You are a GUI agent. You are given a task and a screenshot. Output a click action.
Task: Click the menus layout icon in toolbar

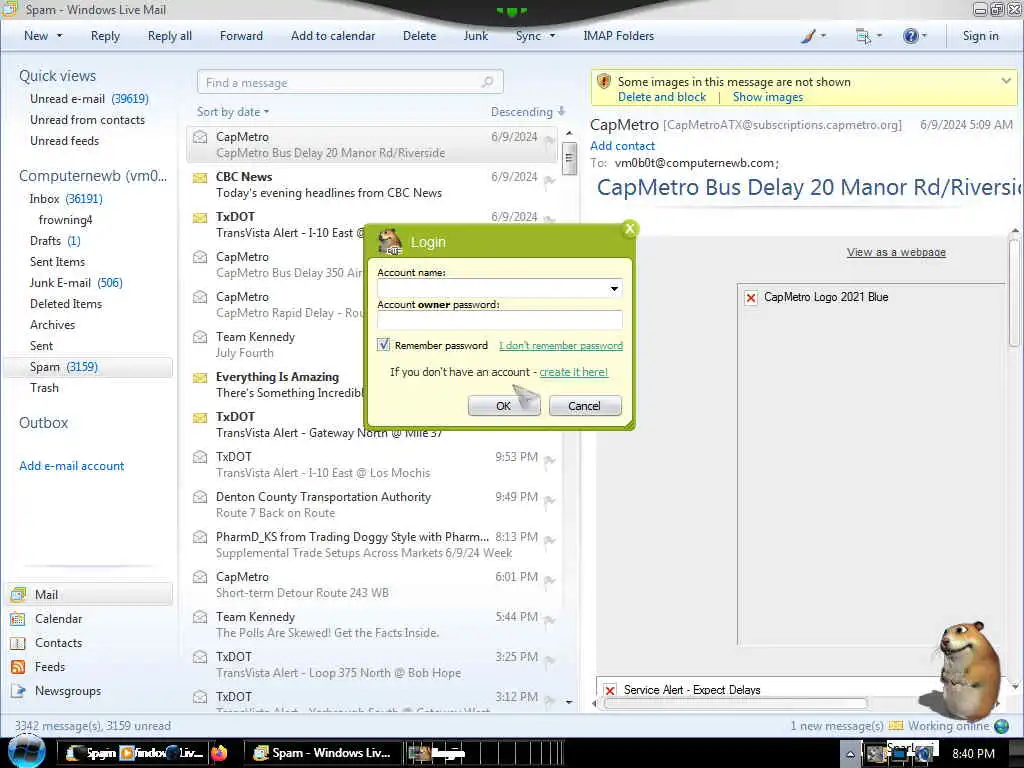pyautogui.click(x=863, y=36)
